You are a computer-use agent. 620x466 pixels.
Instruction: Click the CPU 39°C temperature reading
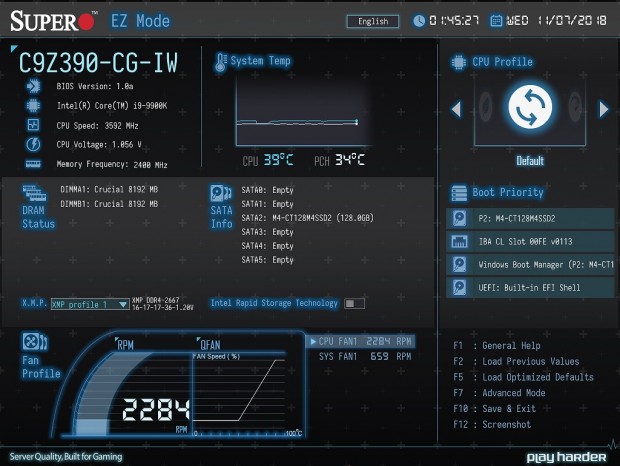268,160
